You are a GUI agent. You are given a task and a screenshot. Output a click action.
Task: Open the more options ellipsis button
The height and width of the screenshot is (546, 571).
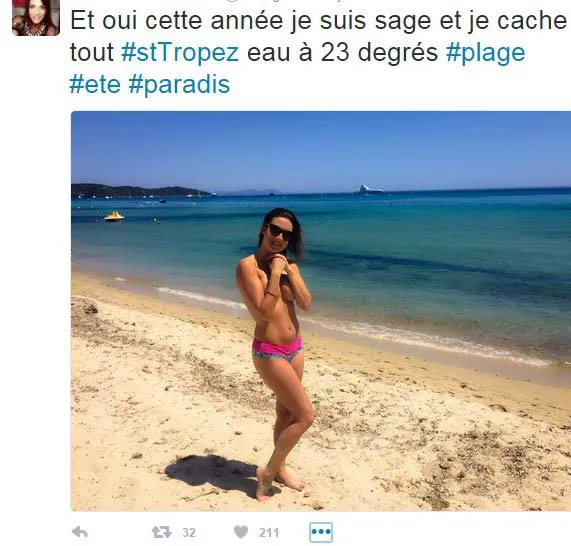pyautogui.click(x=321, y=532)
